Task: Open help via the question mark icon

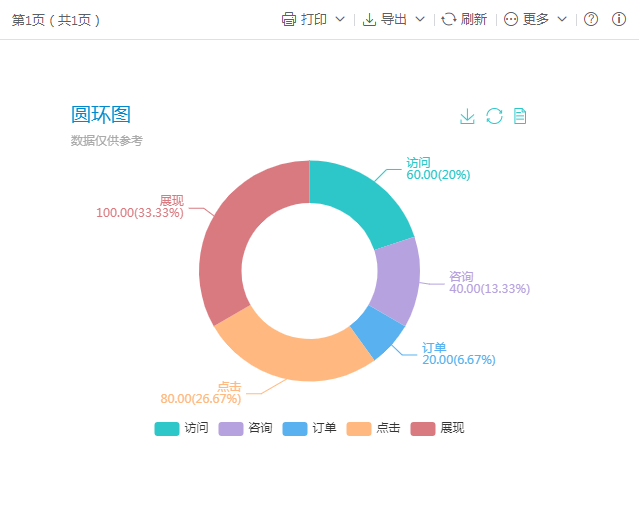Action: 591,19
